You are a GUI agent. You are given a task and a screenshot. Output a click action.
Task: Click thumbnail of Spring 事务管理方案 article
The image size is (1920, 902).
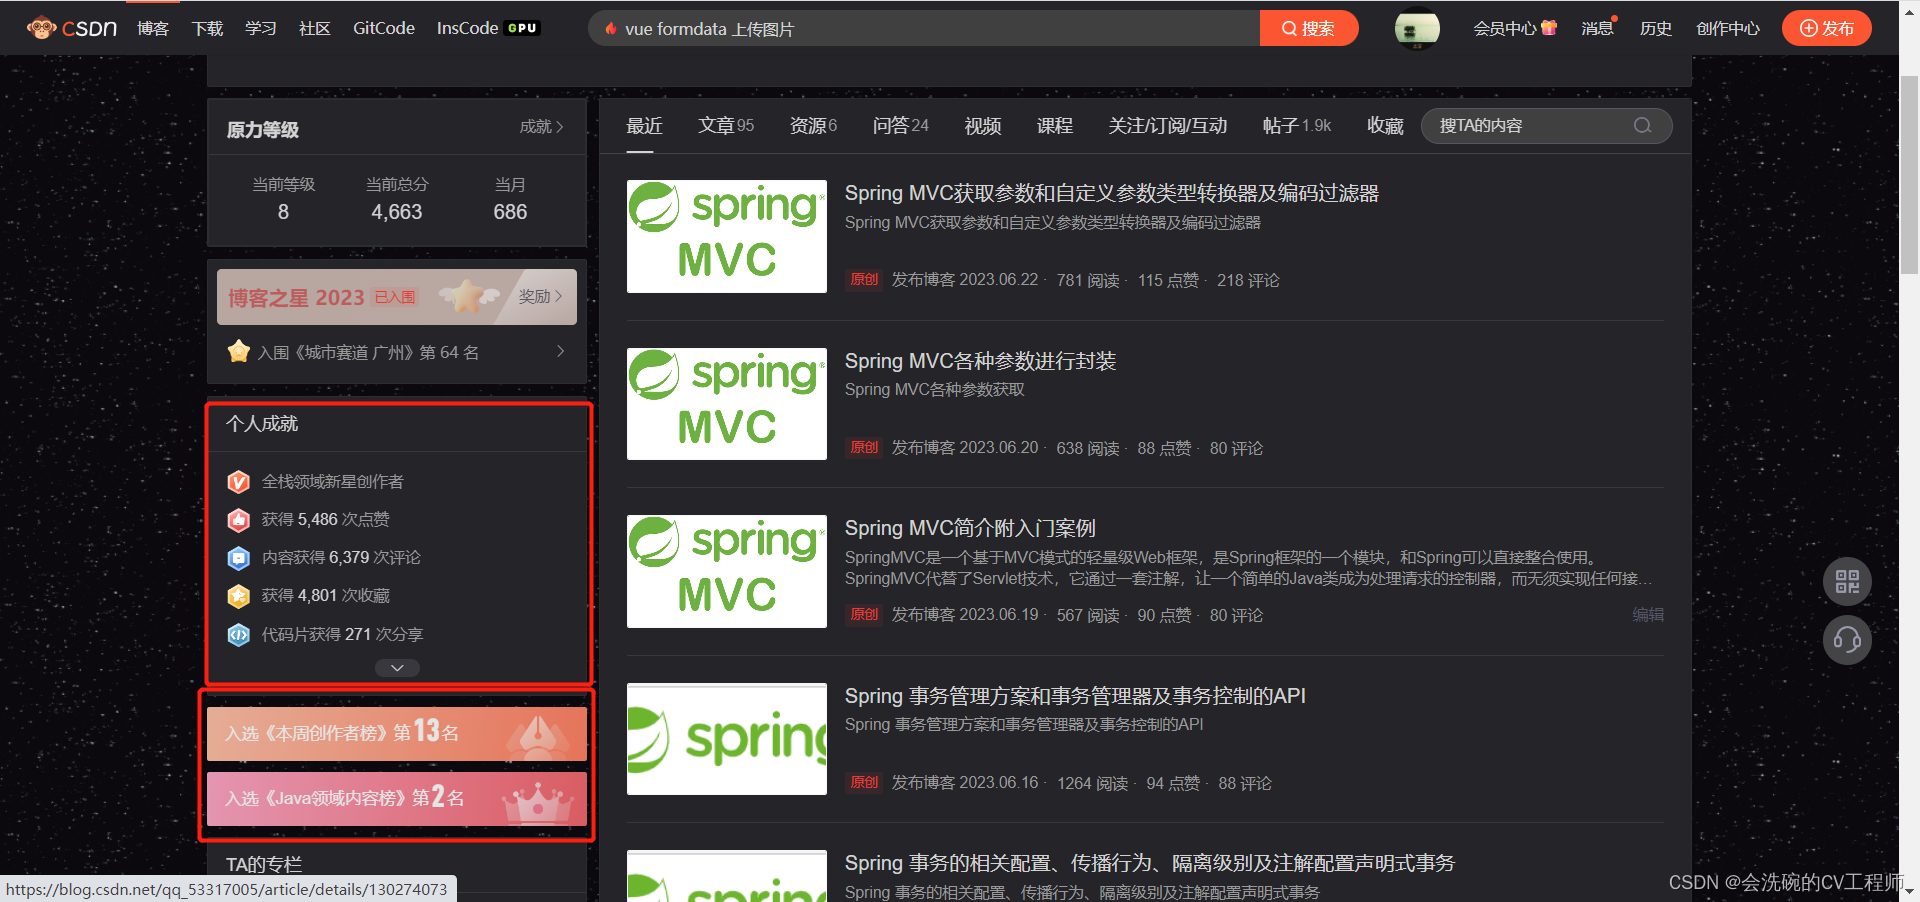(727, 739)
